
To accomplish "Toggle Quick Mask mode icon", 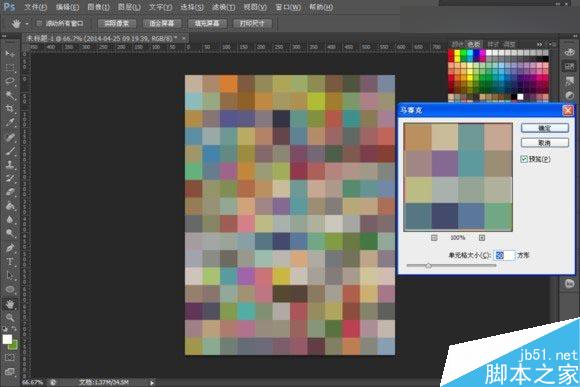I will coord(10,358).
